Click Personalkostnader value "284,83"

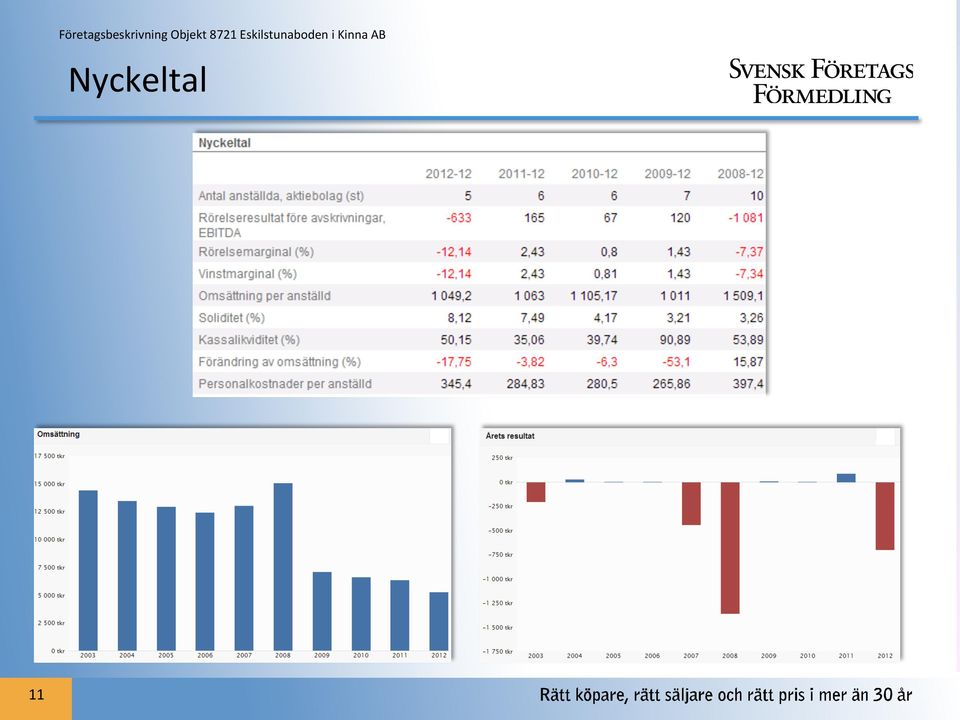(x=525, y=384)
